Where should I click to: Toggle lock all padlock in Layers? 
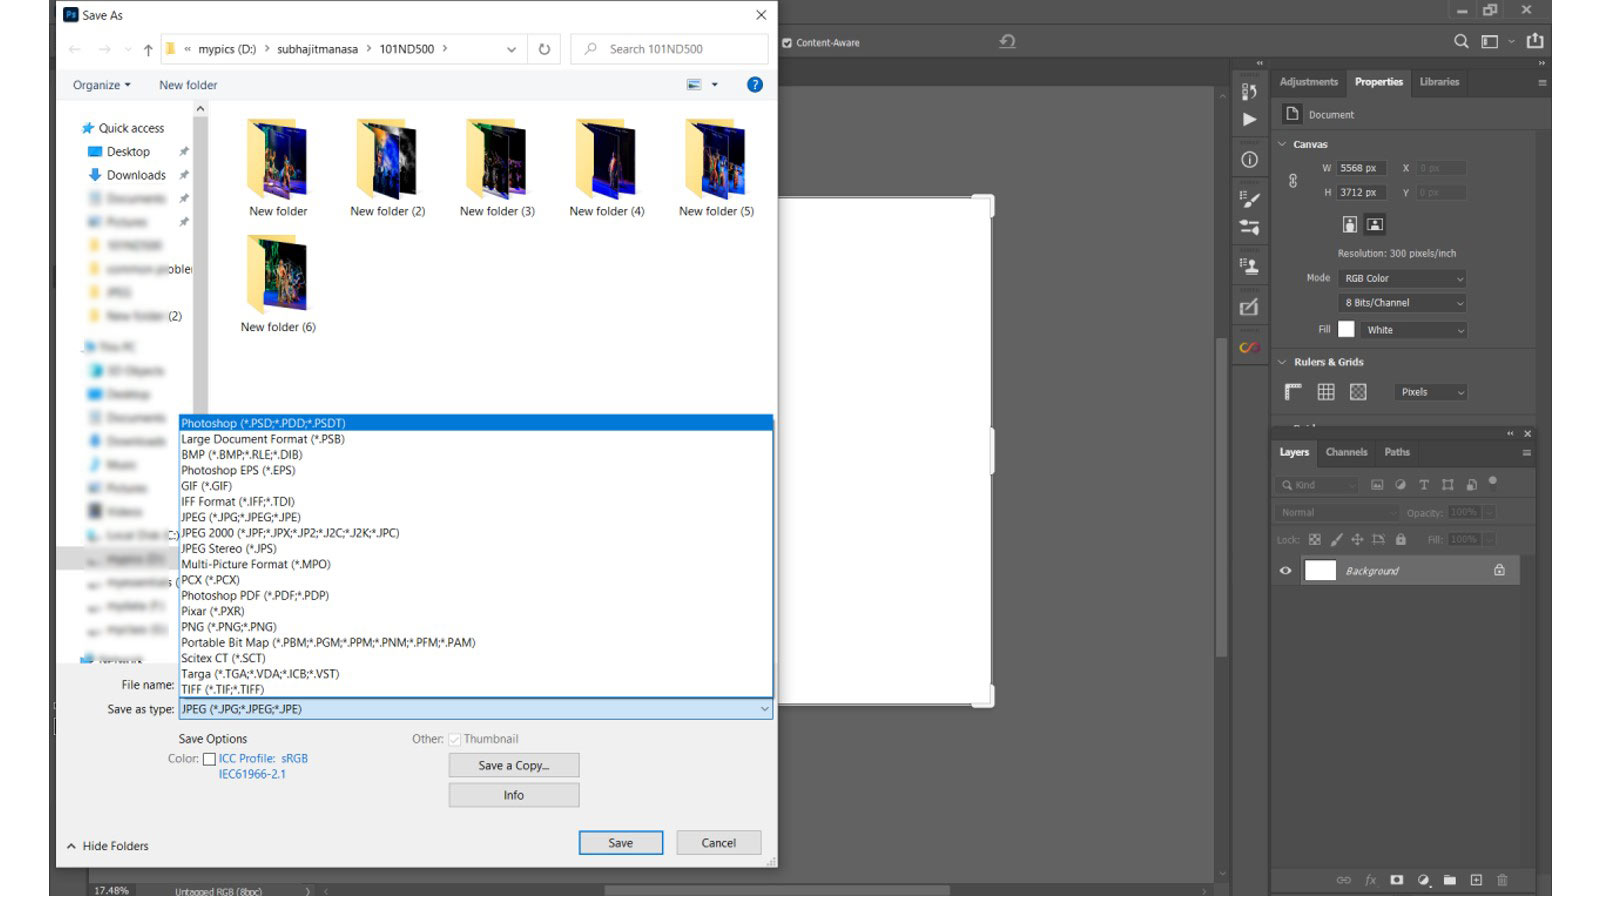[1400, 540]
